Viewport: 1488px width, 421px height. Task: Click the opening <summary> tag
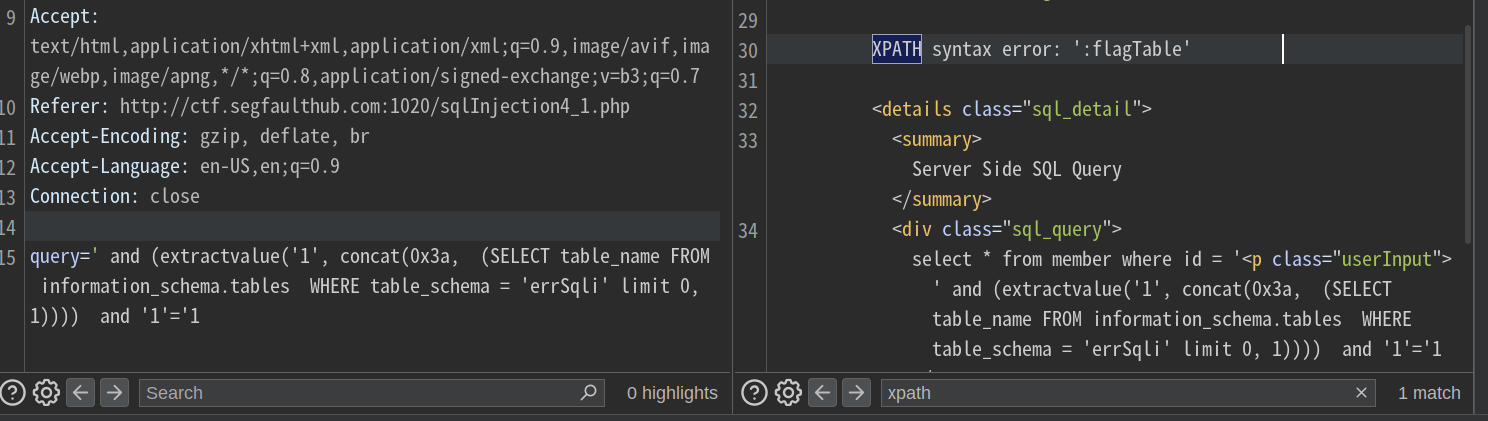pyautogui.click(x=937, y=139)
